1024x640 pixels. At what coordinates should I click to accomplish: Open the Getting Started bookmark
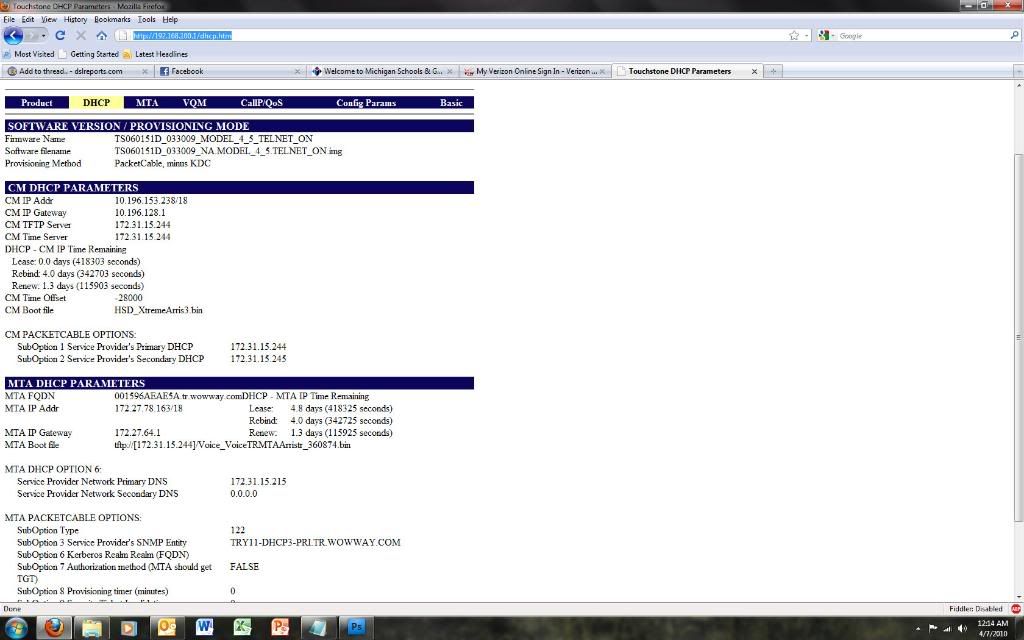(89, 54)
